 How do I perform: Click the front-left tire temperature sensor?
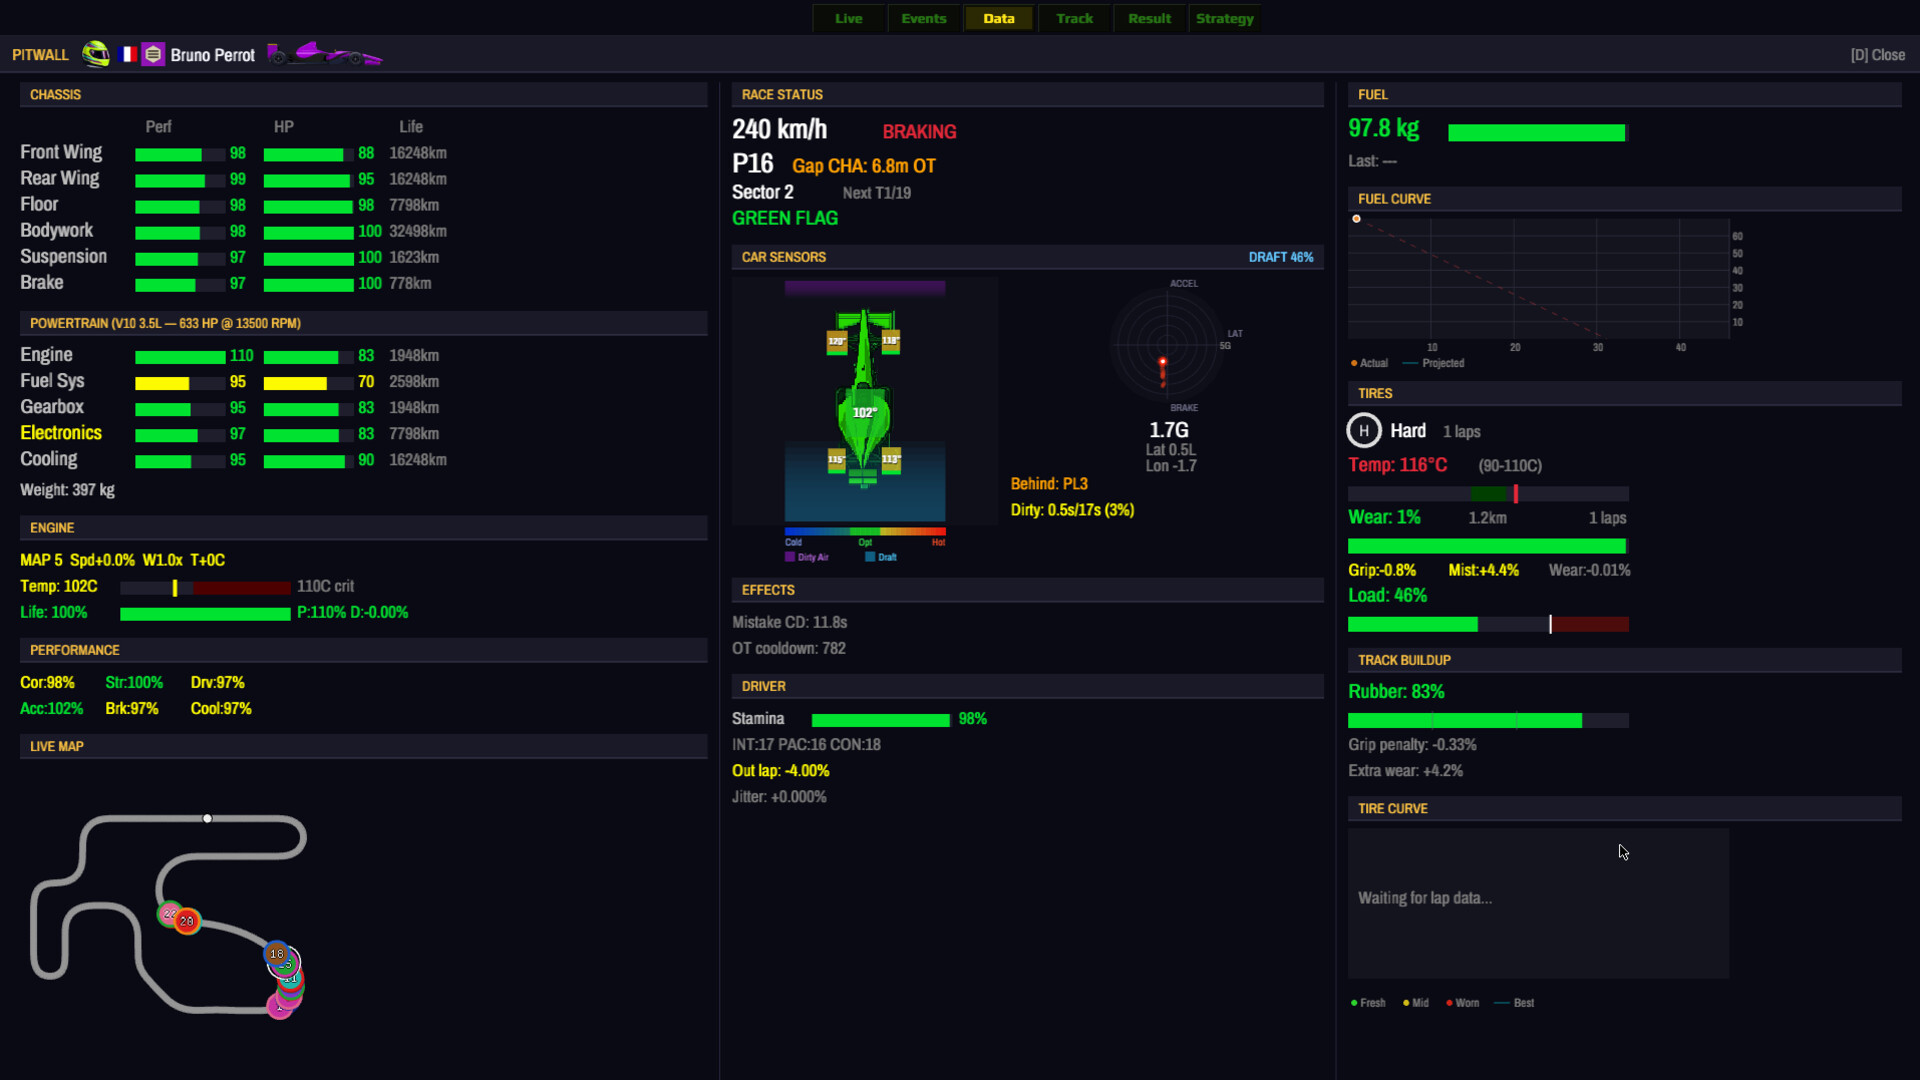836,341
